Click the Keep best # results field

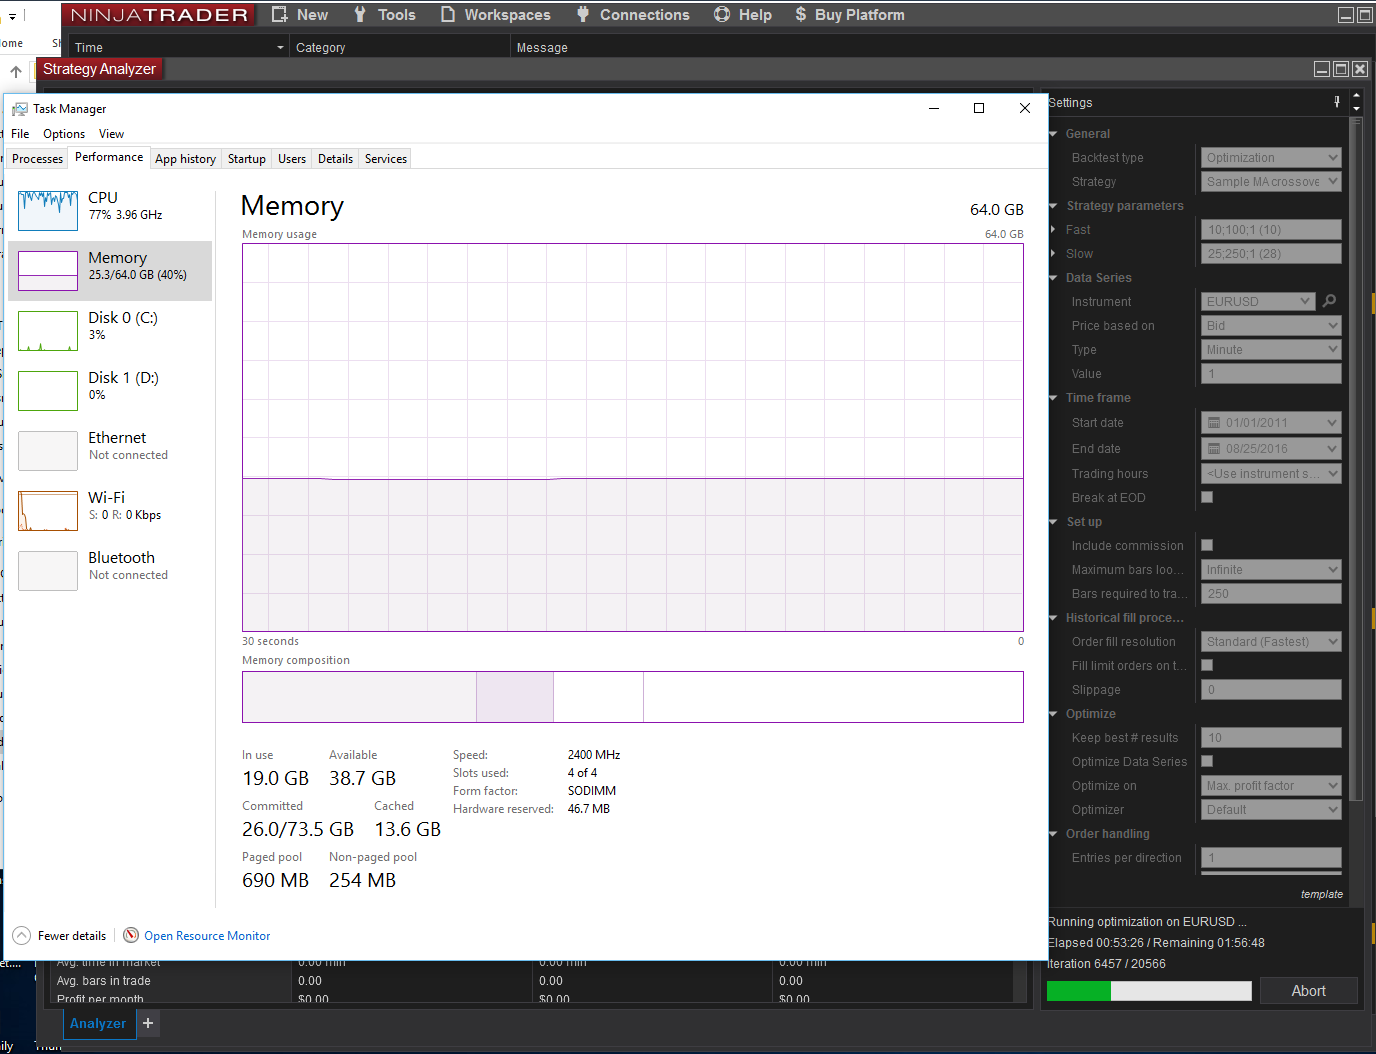point(1271,737)
